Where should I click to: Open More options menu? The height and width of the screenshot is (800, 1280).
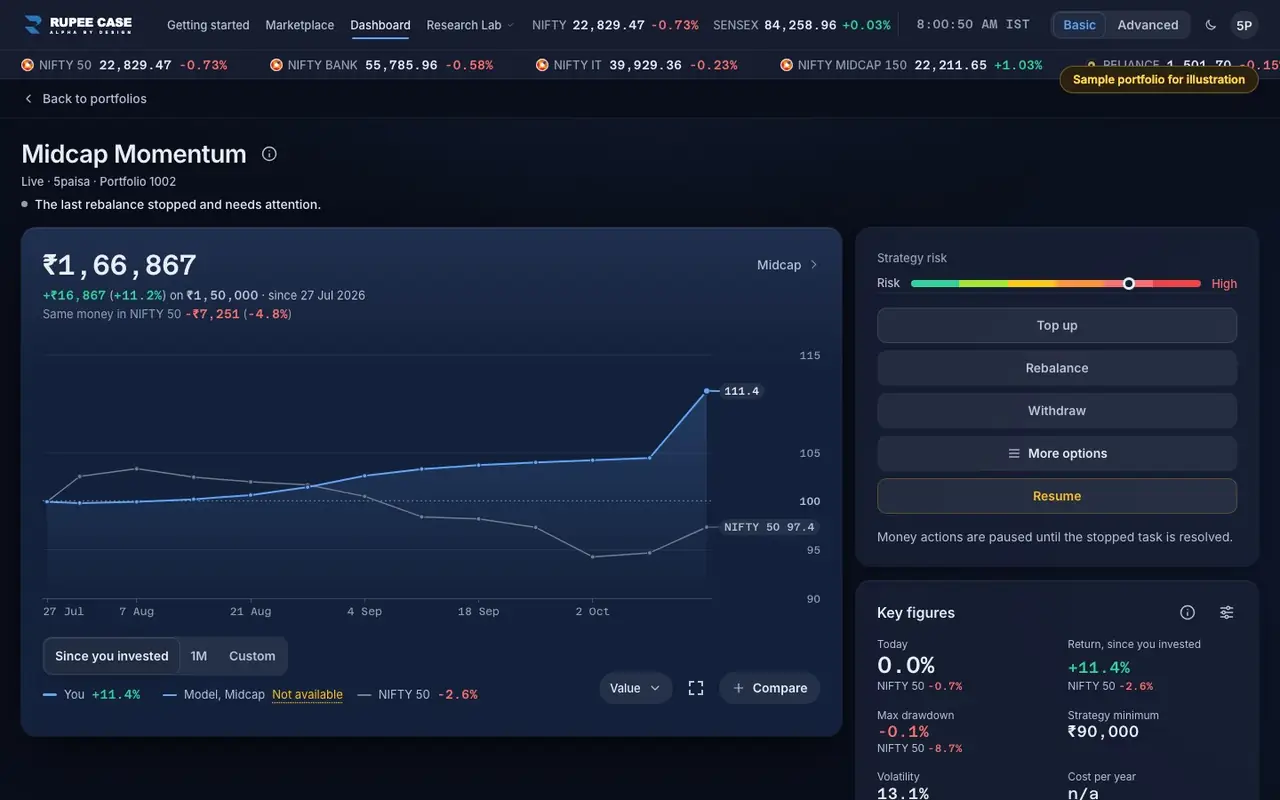1057,453
